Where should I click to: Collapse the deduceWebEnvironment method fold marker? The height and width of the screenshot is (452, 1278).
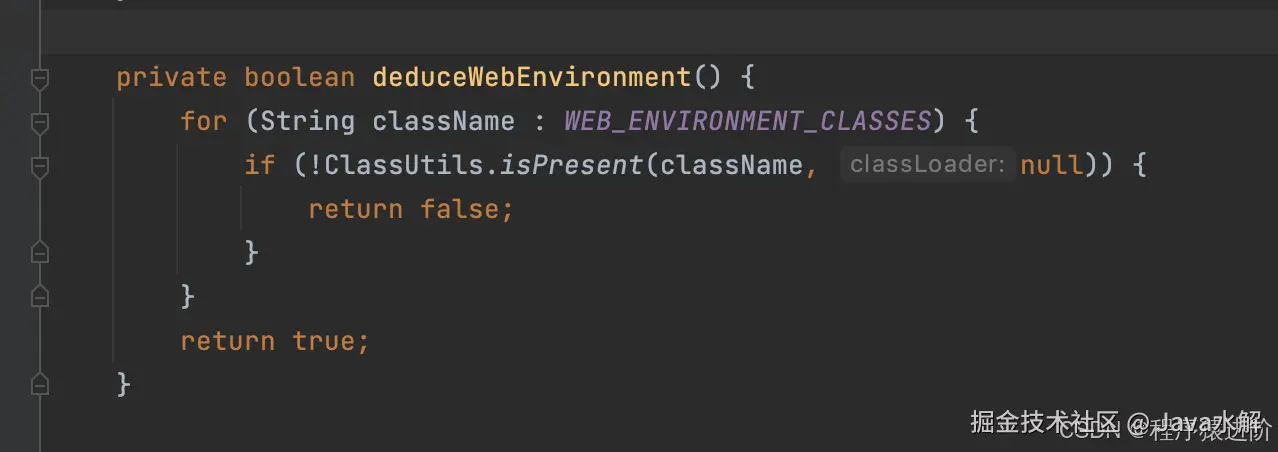pos(40,78)
